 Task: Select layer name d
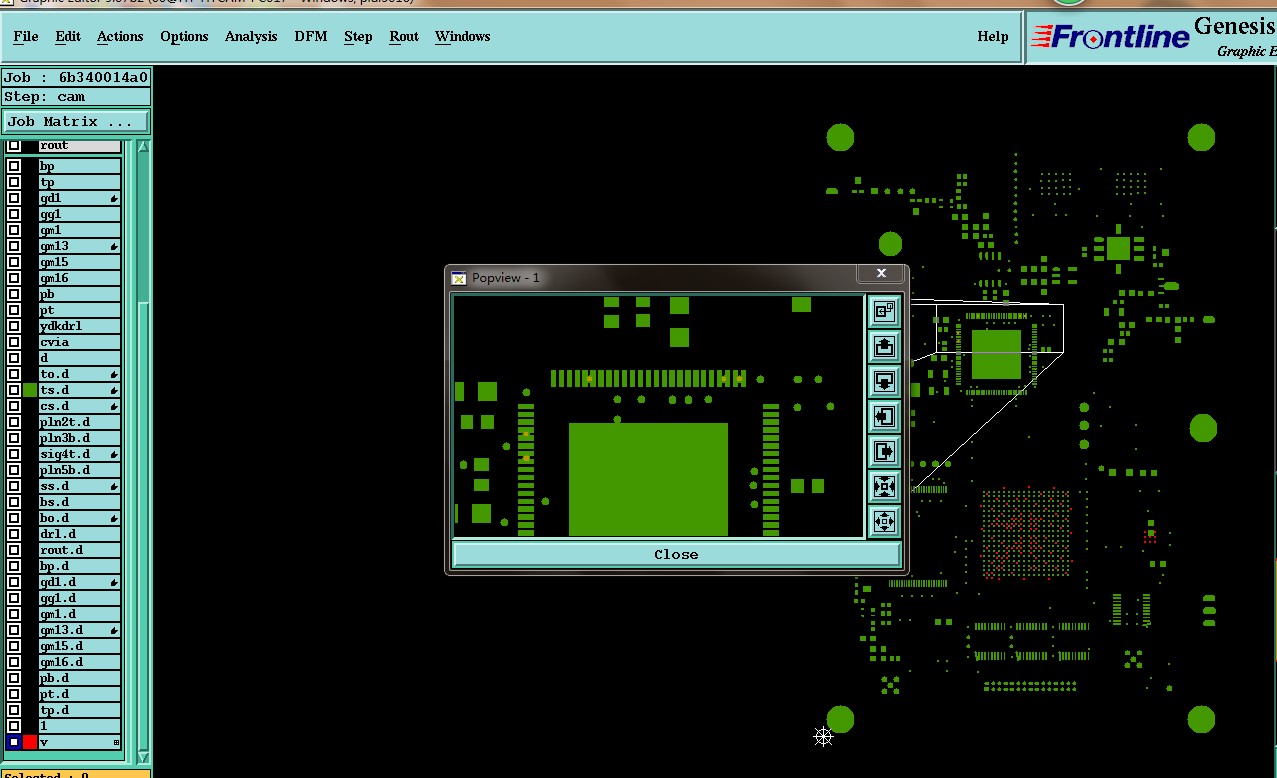80,358
